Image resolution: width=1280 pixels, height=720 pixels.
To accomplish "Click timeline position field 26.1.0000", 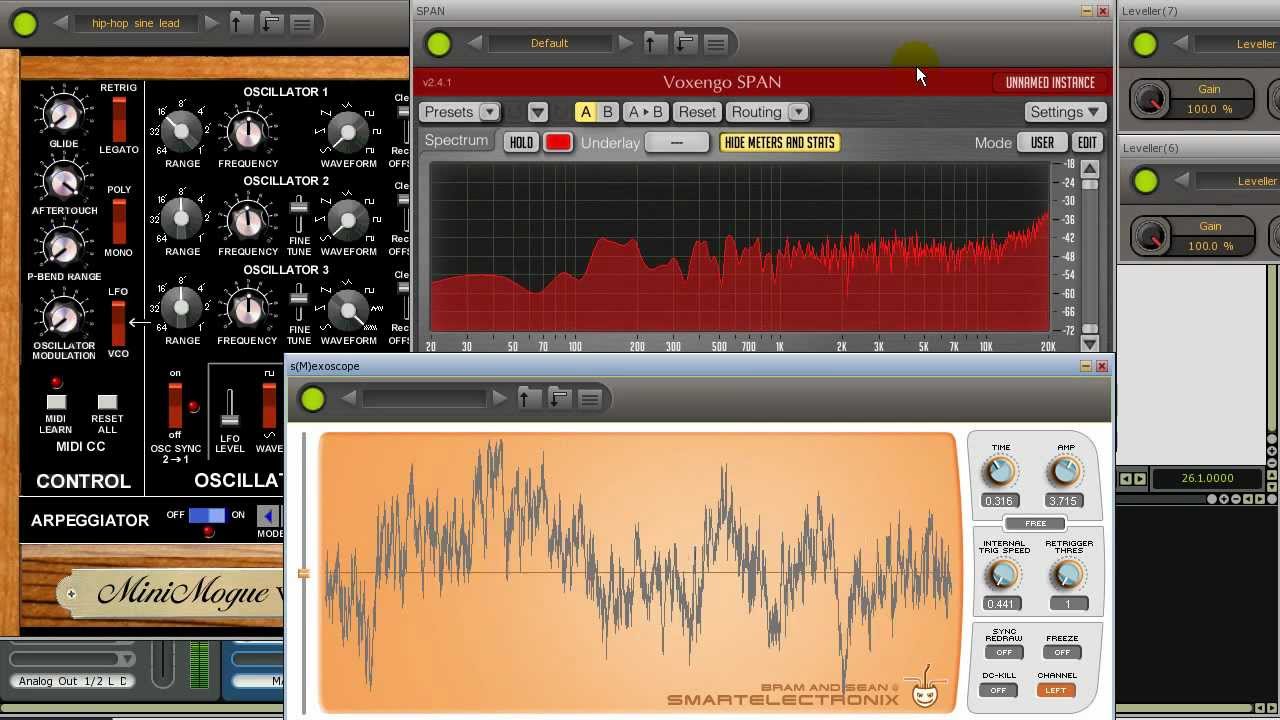I will click(x=1207, y=479).
